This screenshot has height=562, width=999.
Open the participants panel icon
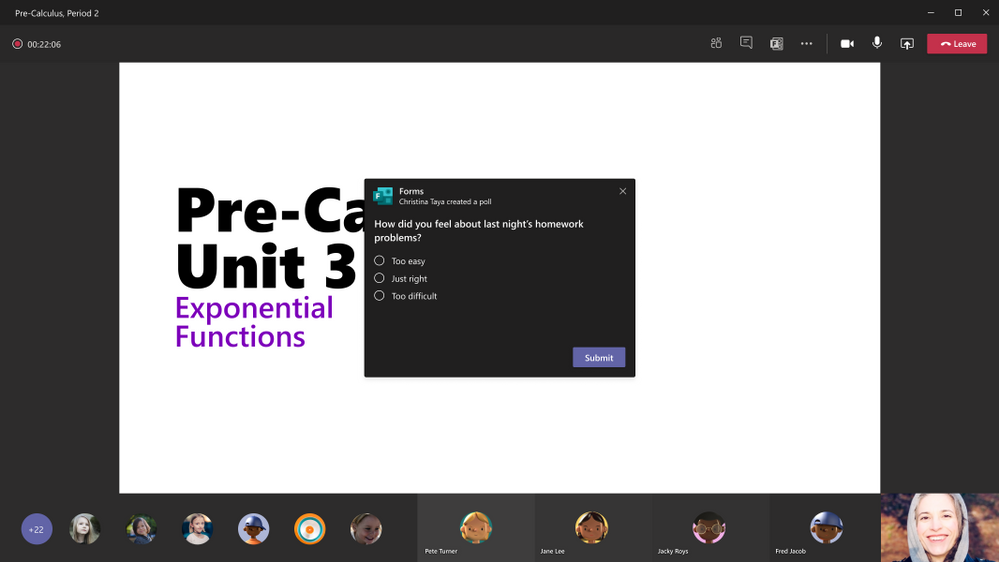point(716,43)
